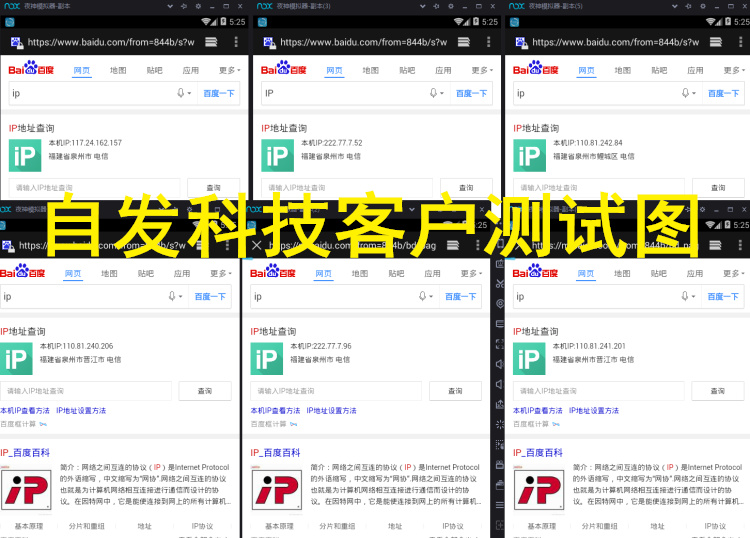Image resolution: width=750 pixels, height=538 pixels.
Task: Switch to 应用 tab in 110.81.240.206 window
Action: click(x=182, y=274)
